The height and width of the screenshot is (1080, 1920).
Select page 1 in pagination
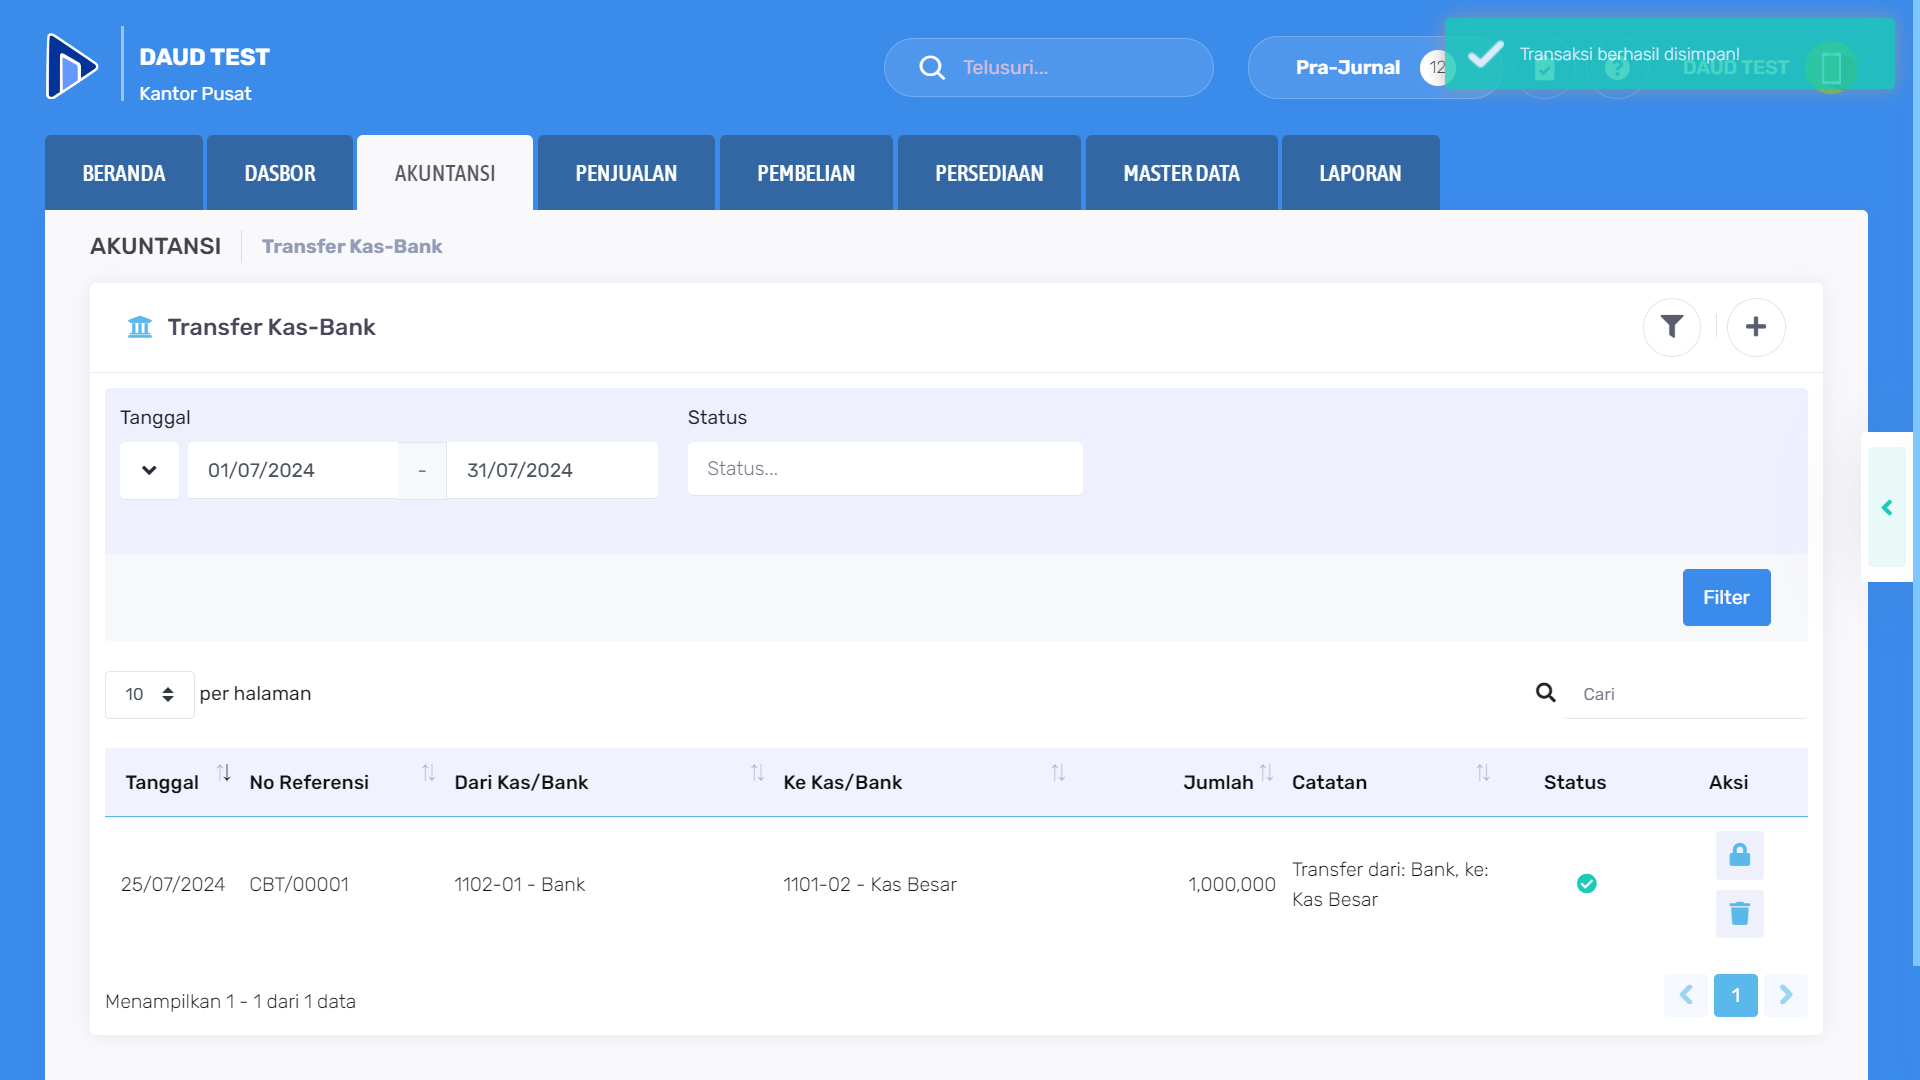(1736, 995)
